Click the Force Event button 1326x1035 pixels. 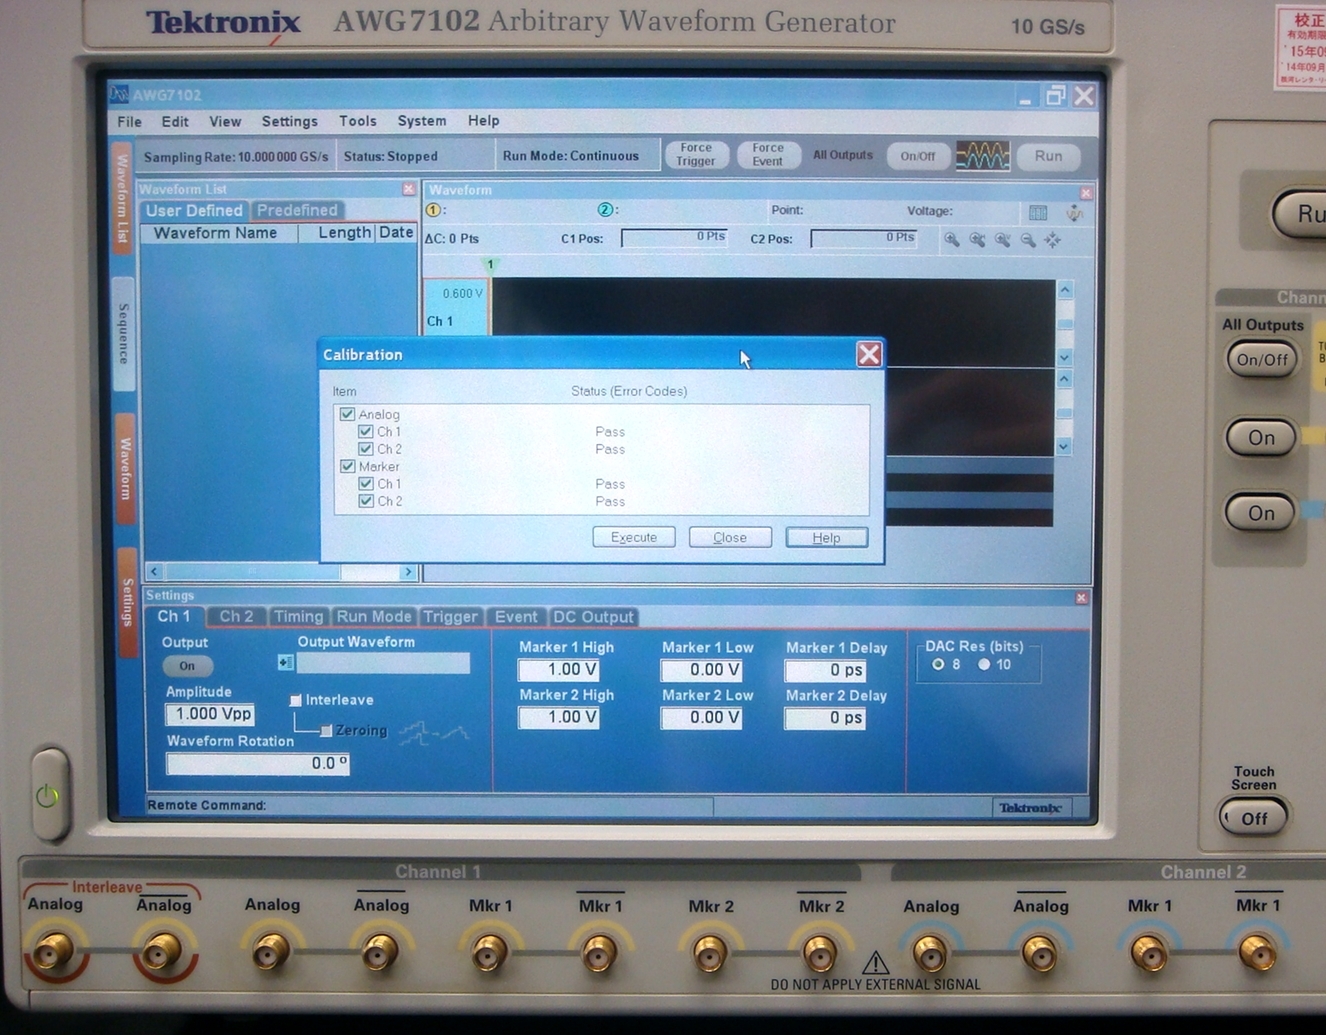click(768, 155)
